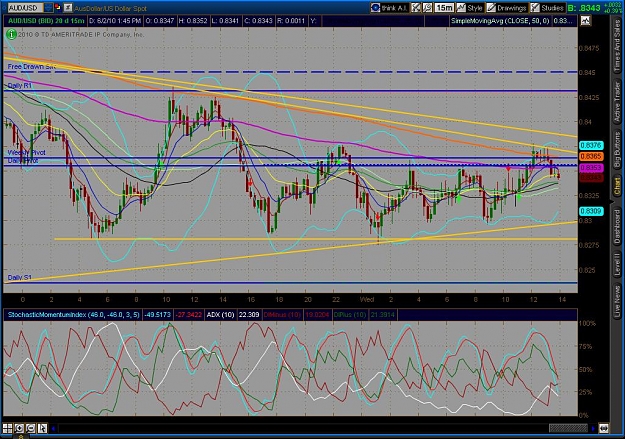This screenshot has height=439, width=625.
Task: Open the symbol selector dropdown arrow
Action: pos(48,8)
